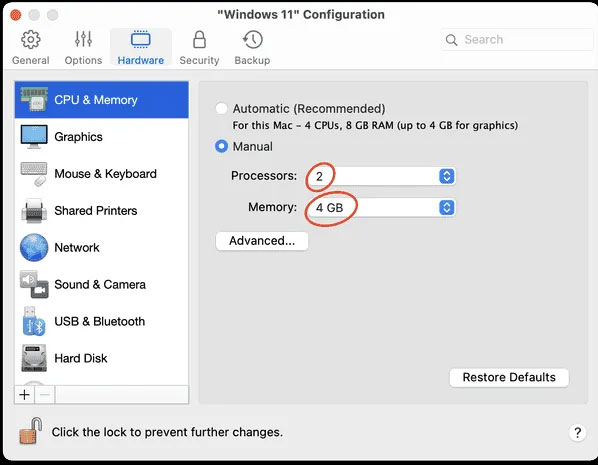Open the Graphics settings monitor icon

(34, 137)
